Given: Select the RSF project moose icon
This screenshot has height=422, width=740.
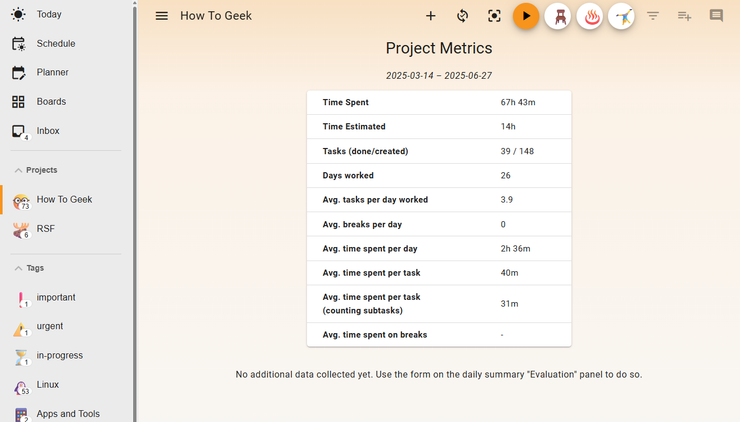Looking at the screenshot, I should pyautogui.click(x=21, y=230).
